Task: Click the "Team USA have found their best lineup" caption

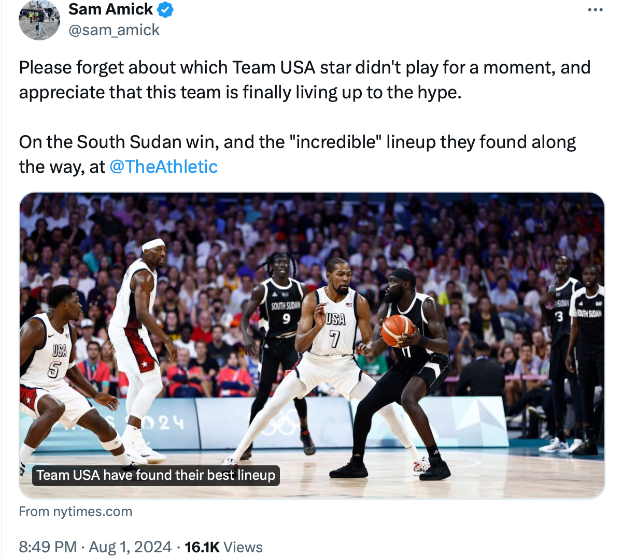Action: (155, 475)
